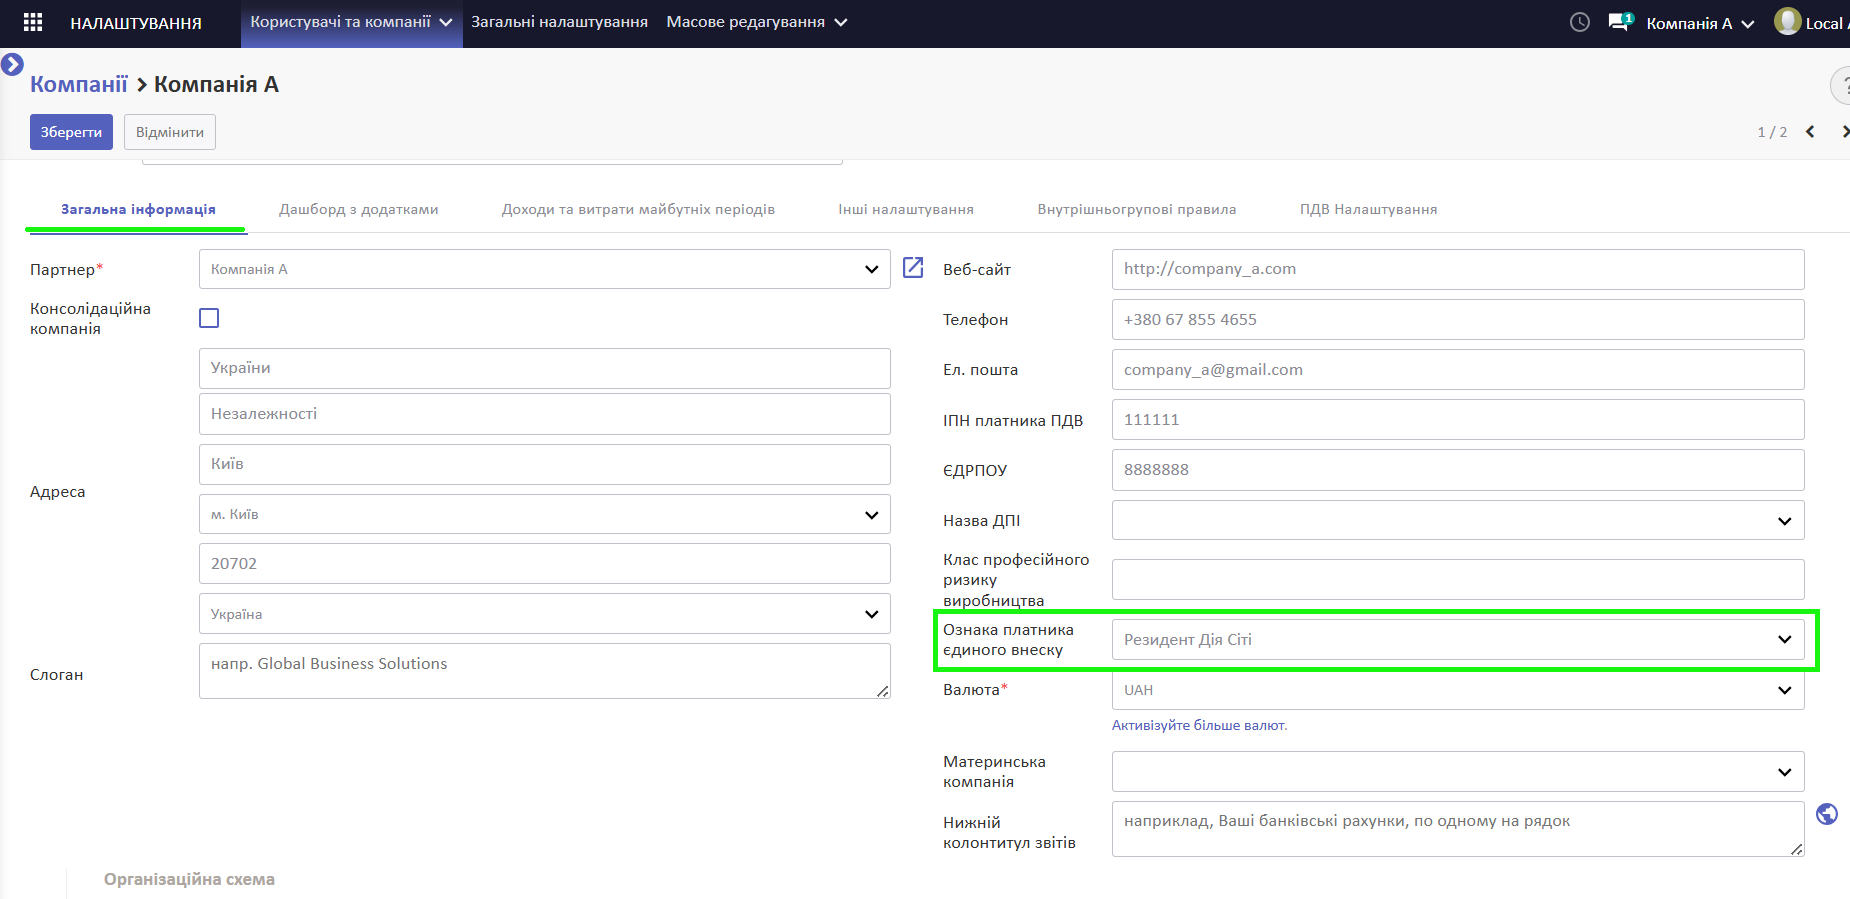Click globe translate icon beside footer field
Viewport: 1850px width, 899px height.
pos(1827,814)
